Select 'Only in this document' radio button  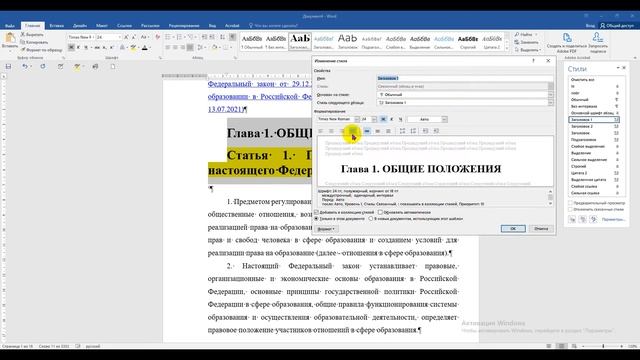[317, 219]
